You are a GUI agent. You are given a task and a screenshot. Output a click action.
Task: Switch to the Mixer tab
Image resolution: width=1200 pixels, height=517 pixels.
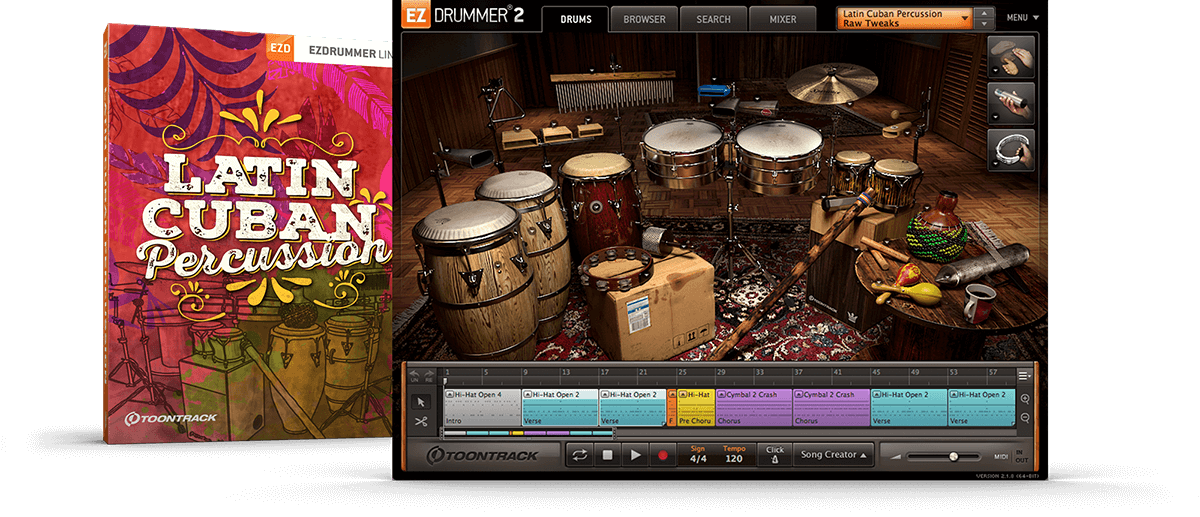click(x=783, y=19)
